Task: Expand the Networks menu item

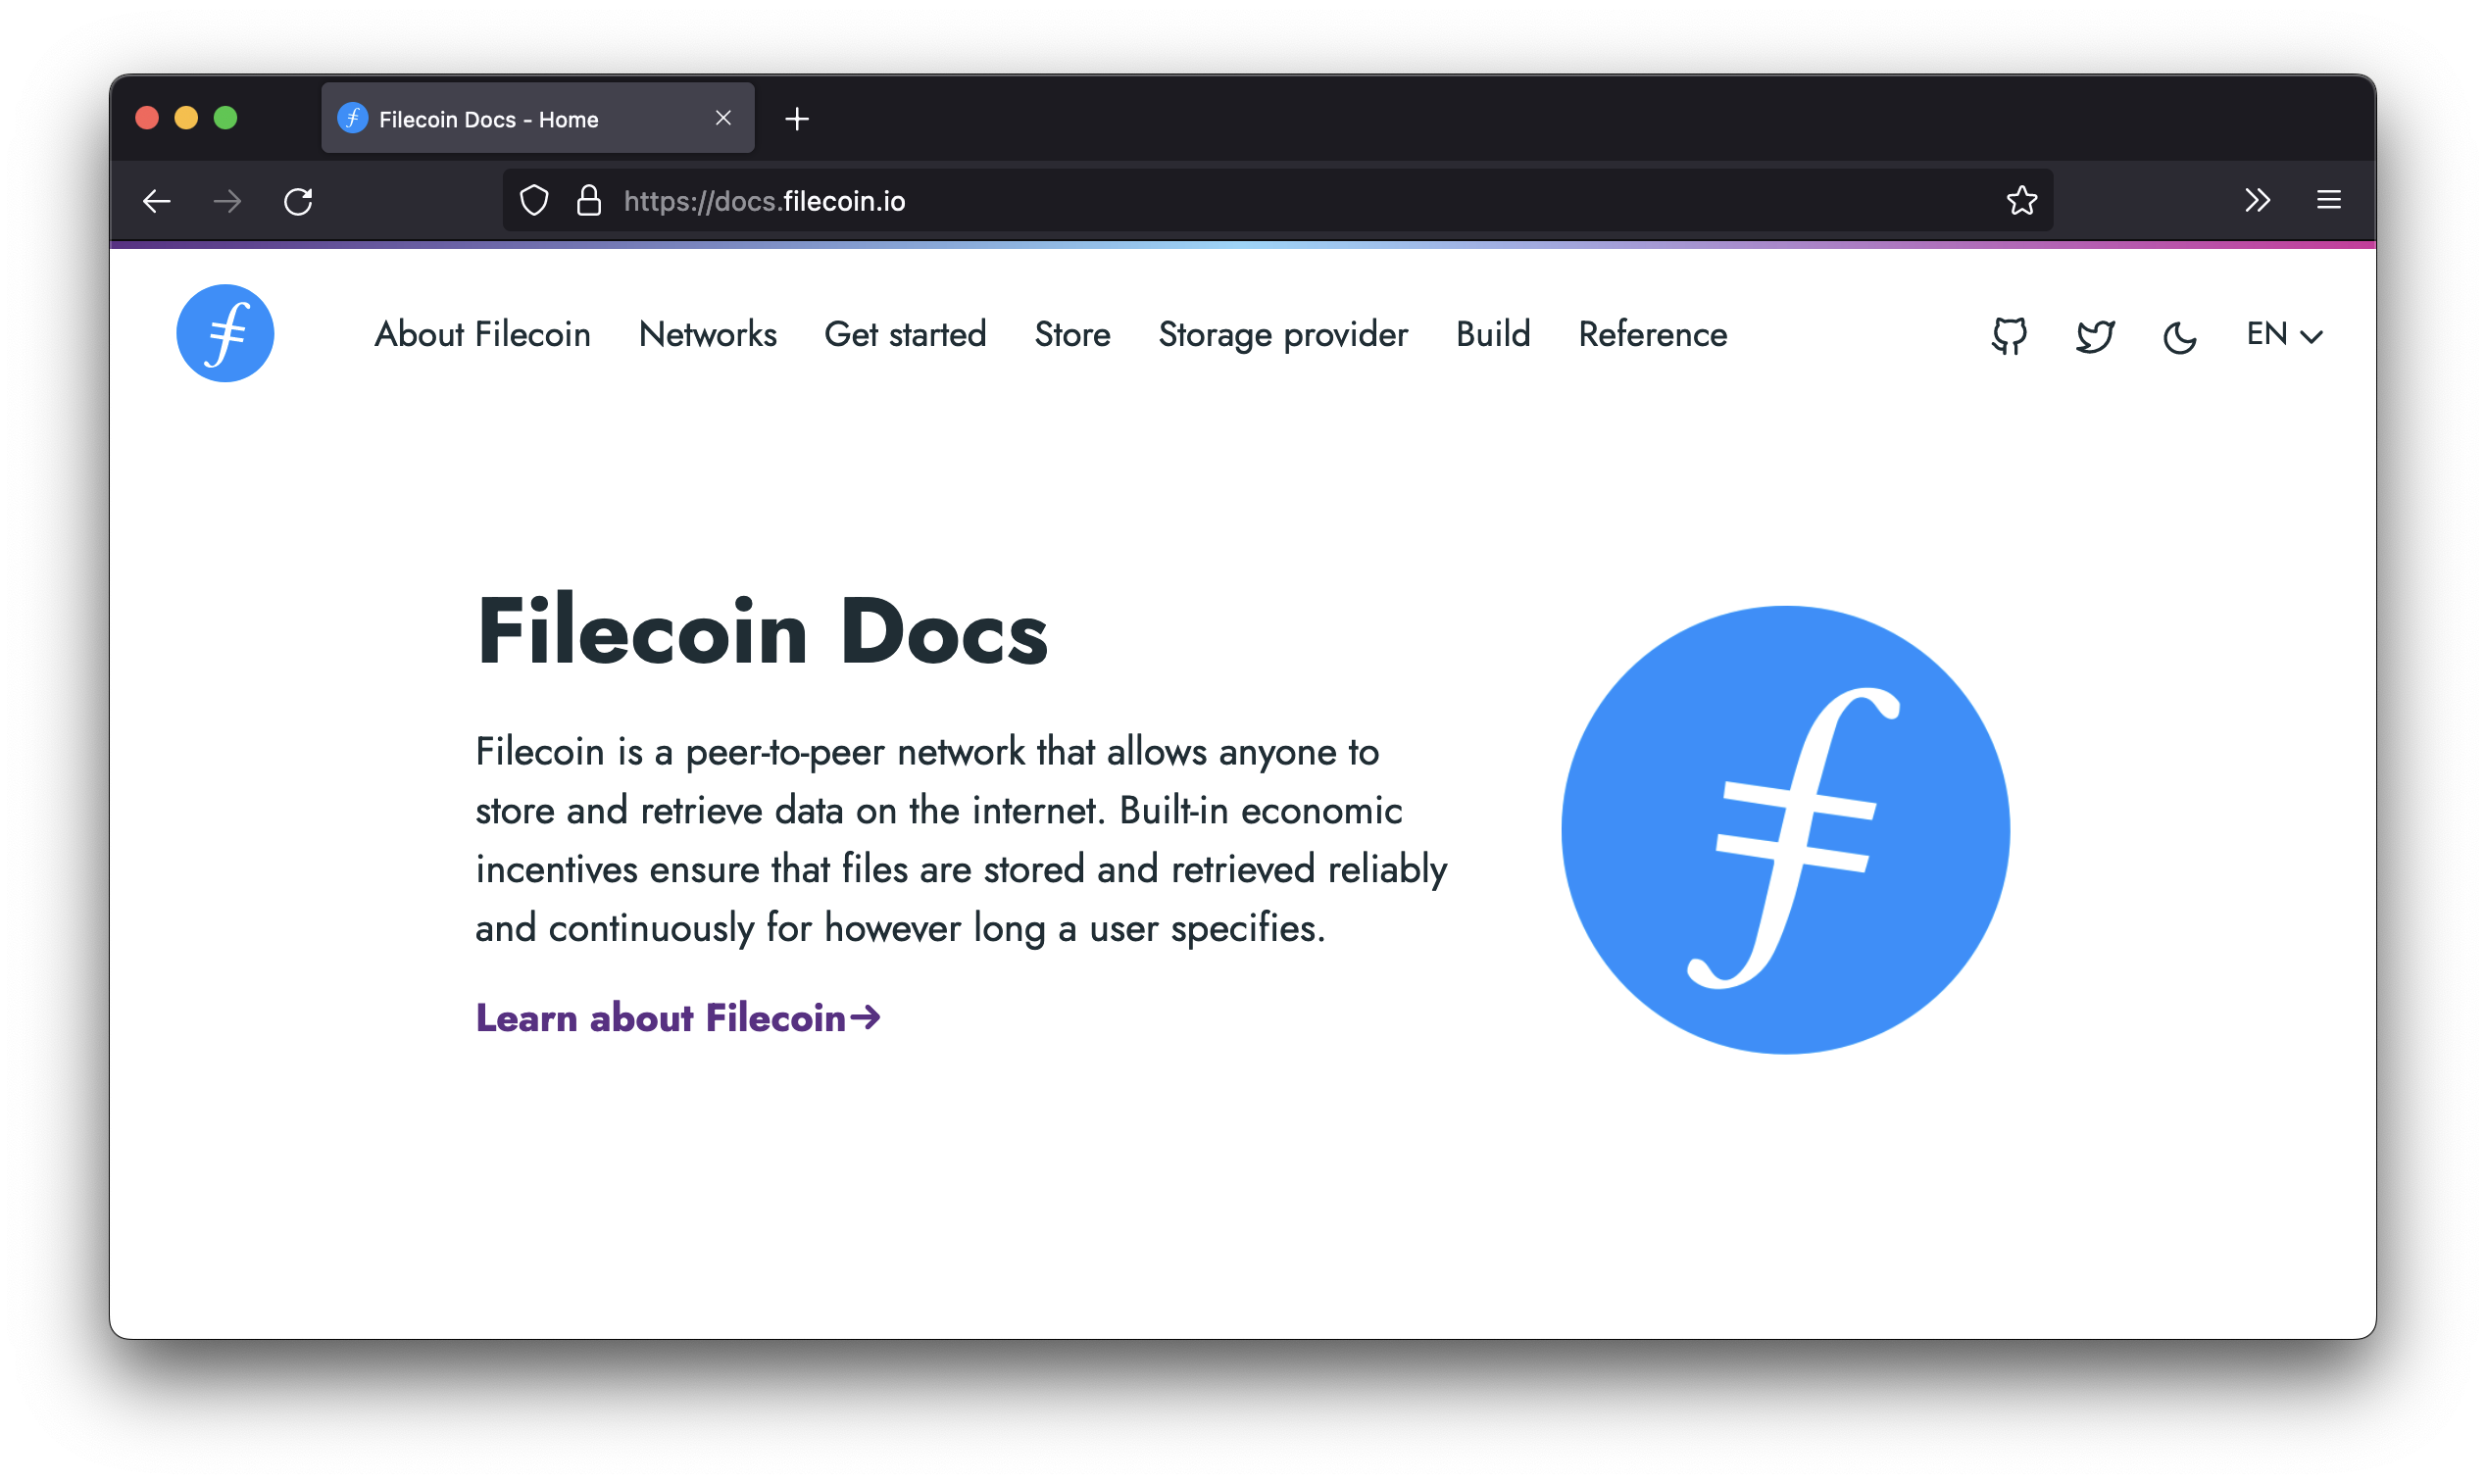Action: tap(709, 334)
